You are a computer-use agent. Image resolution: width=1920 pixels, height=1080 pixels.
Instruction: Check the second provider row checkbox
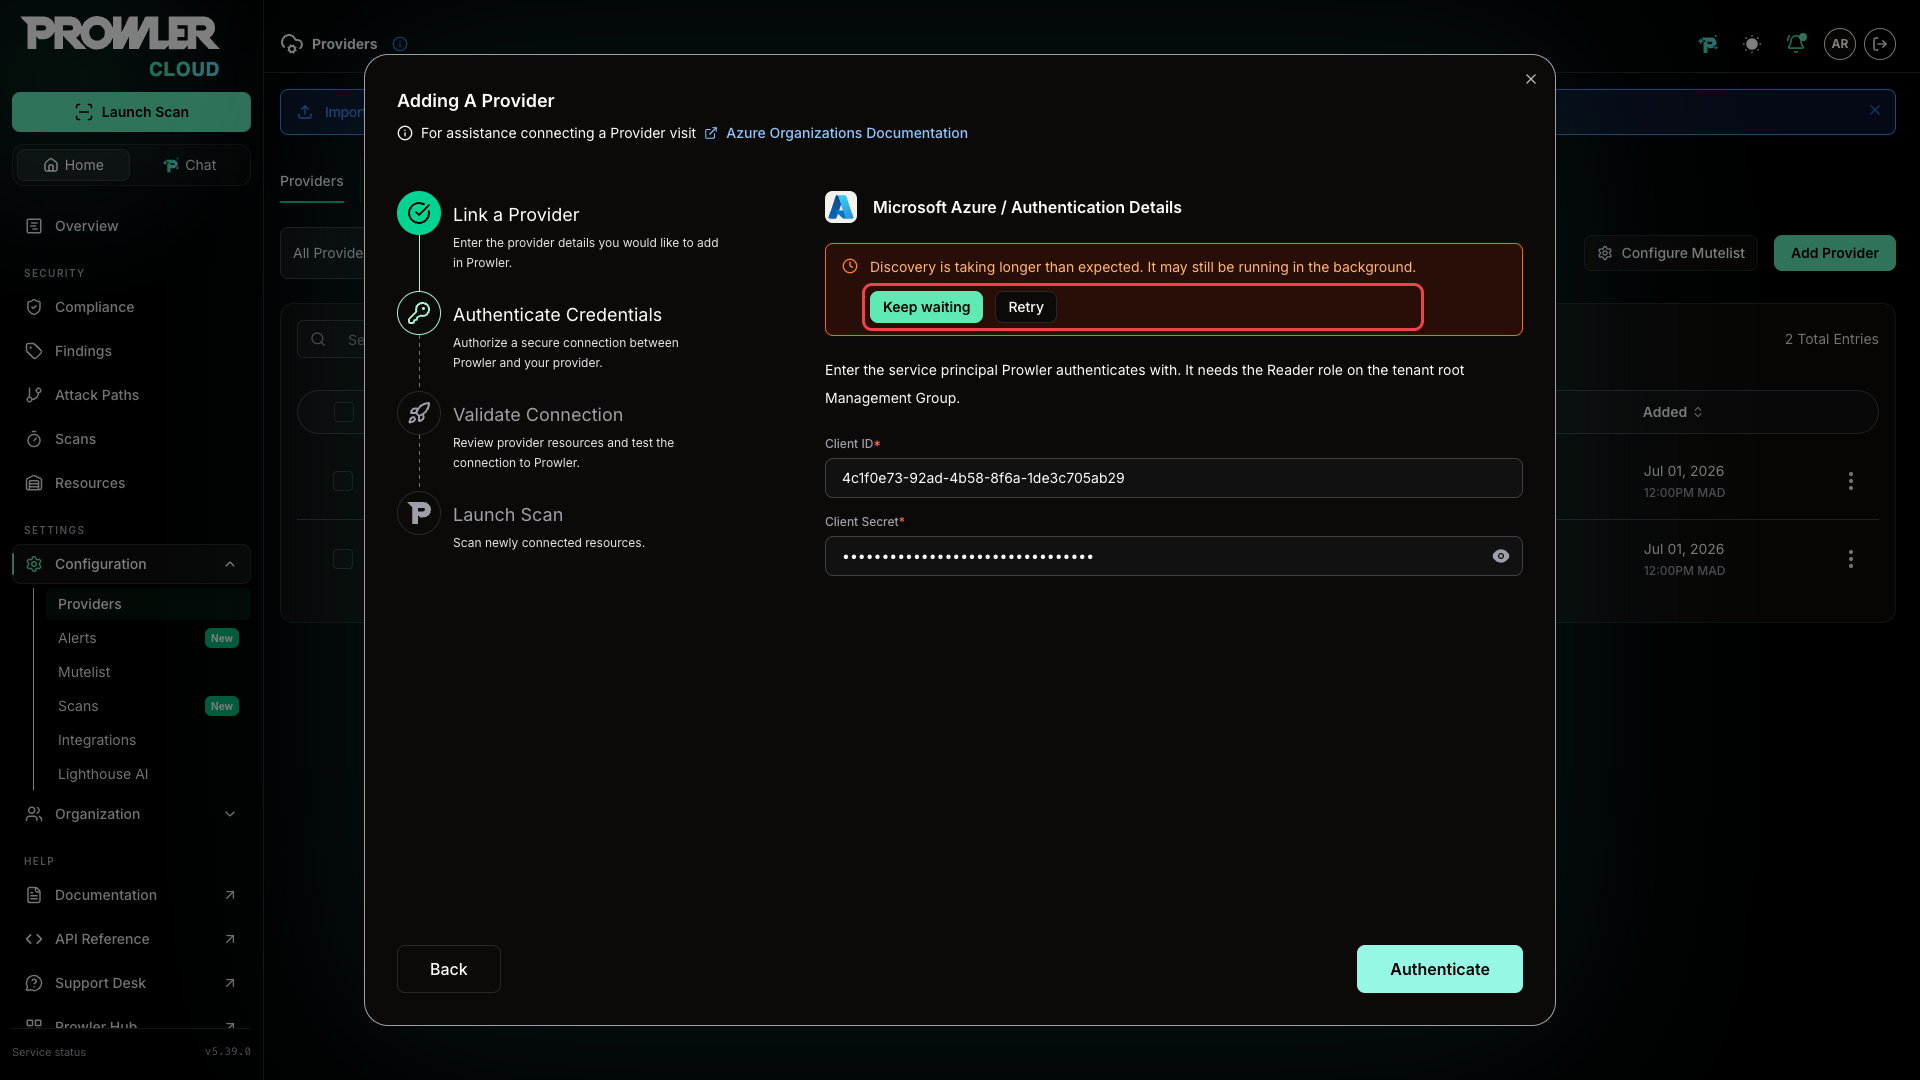tap(343, 559)
